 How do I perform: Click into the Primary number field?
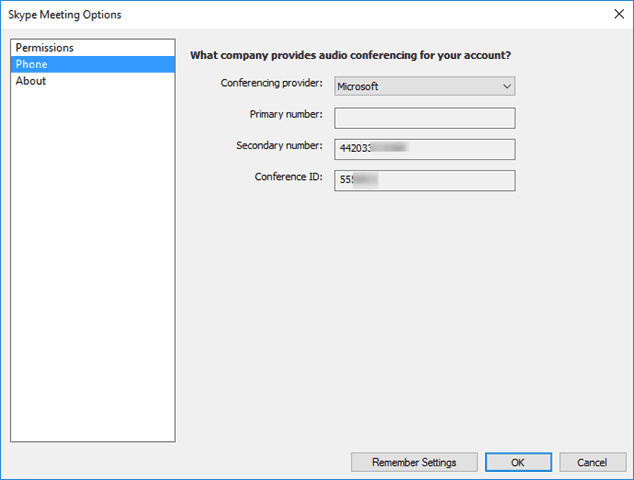(425, 118)
